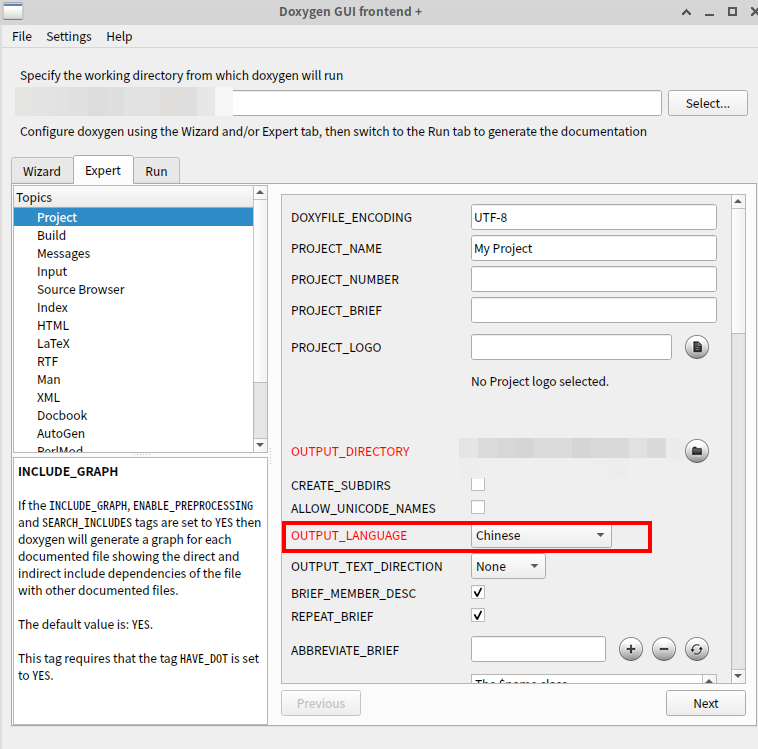Switch to the Run tab
The image size is (758, 749).
pos(156,171)
